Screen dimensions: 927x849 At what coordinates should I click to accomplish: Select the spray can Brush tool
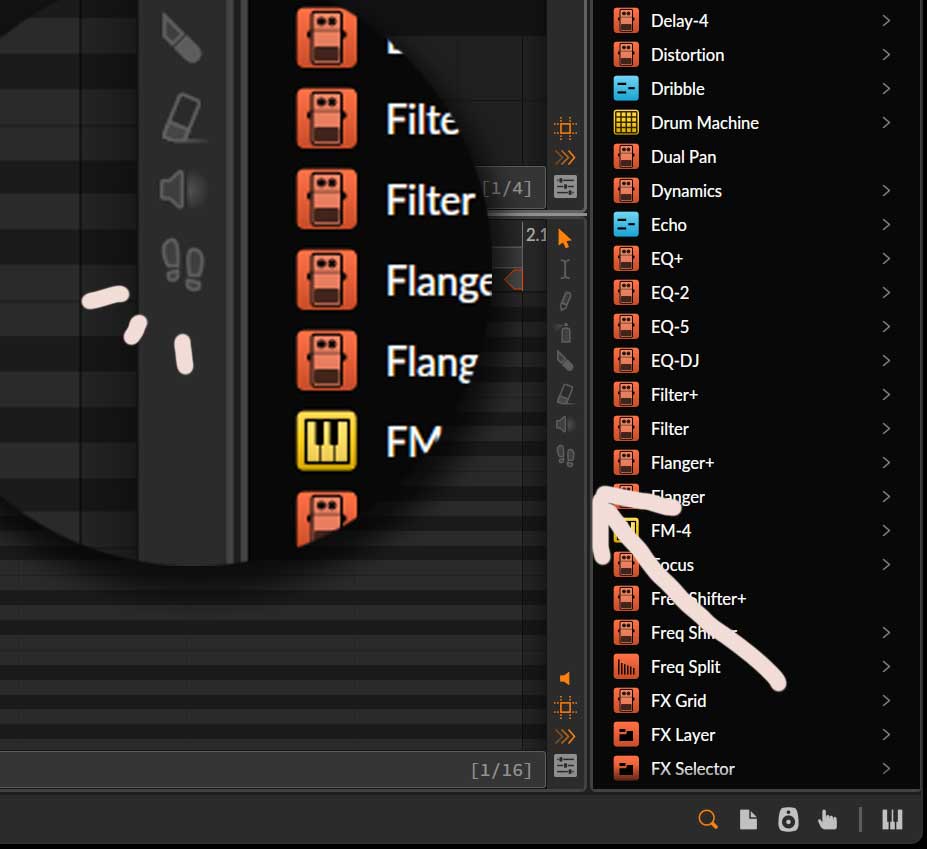pyautogui.click(x=565, y=332)
